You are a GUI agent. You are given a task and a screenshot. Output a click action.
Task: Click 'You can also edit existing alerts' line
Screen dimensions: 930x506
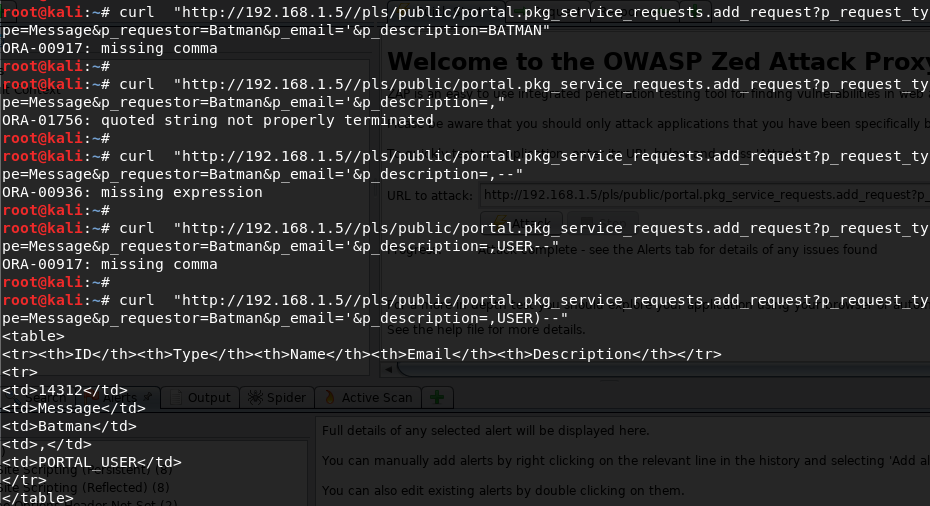[503, 491]
